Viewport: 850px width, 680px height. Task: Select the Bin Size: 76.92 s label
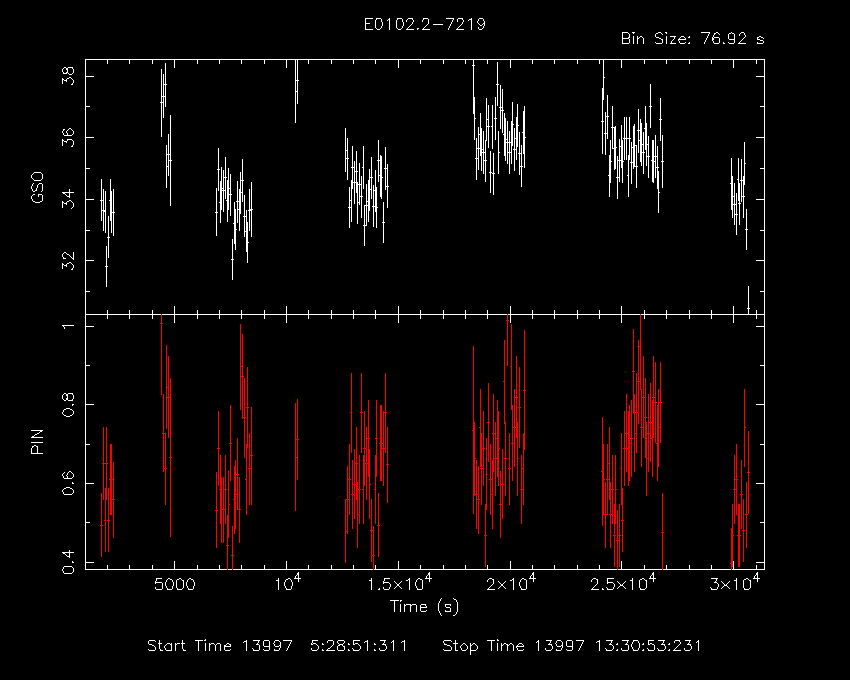692,39
